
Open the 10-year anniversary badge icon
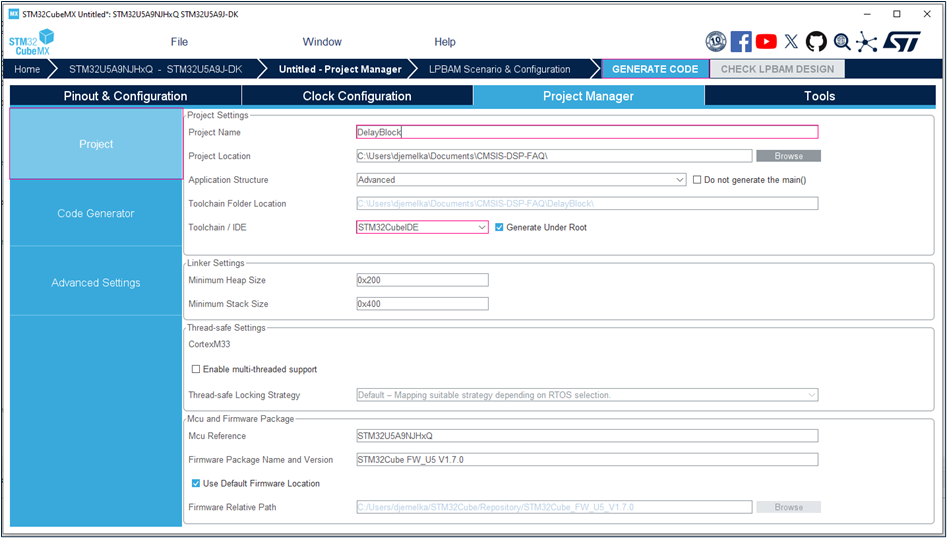tap(716, 42)
